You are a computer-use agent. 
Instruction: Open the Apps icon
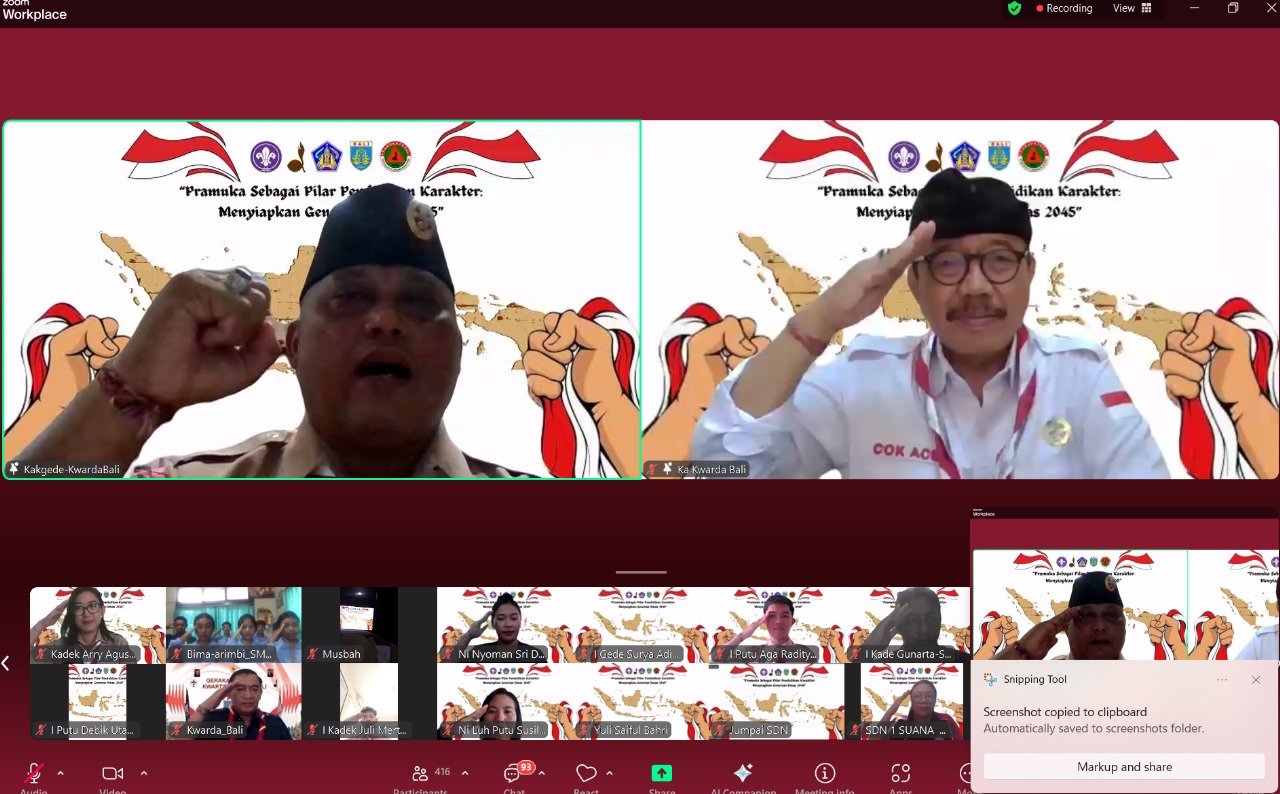pyautogui.click(x=901, y=773)
